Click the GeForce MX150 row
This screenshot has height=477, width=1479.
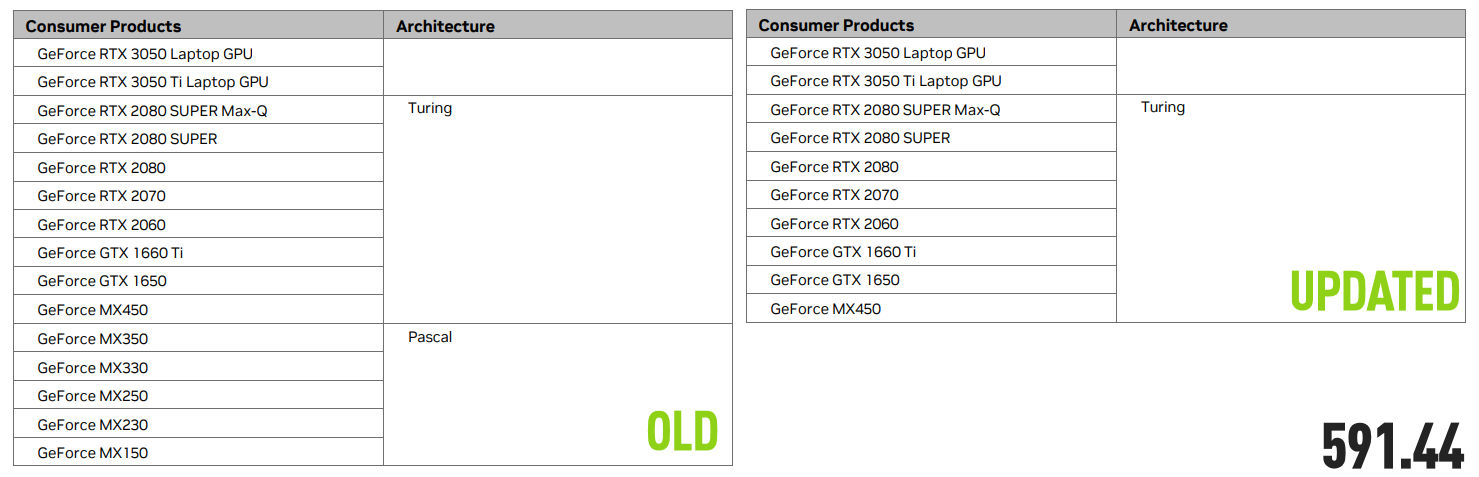point(93,453)
